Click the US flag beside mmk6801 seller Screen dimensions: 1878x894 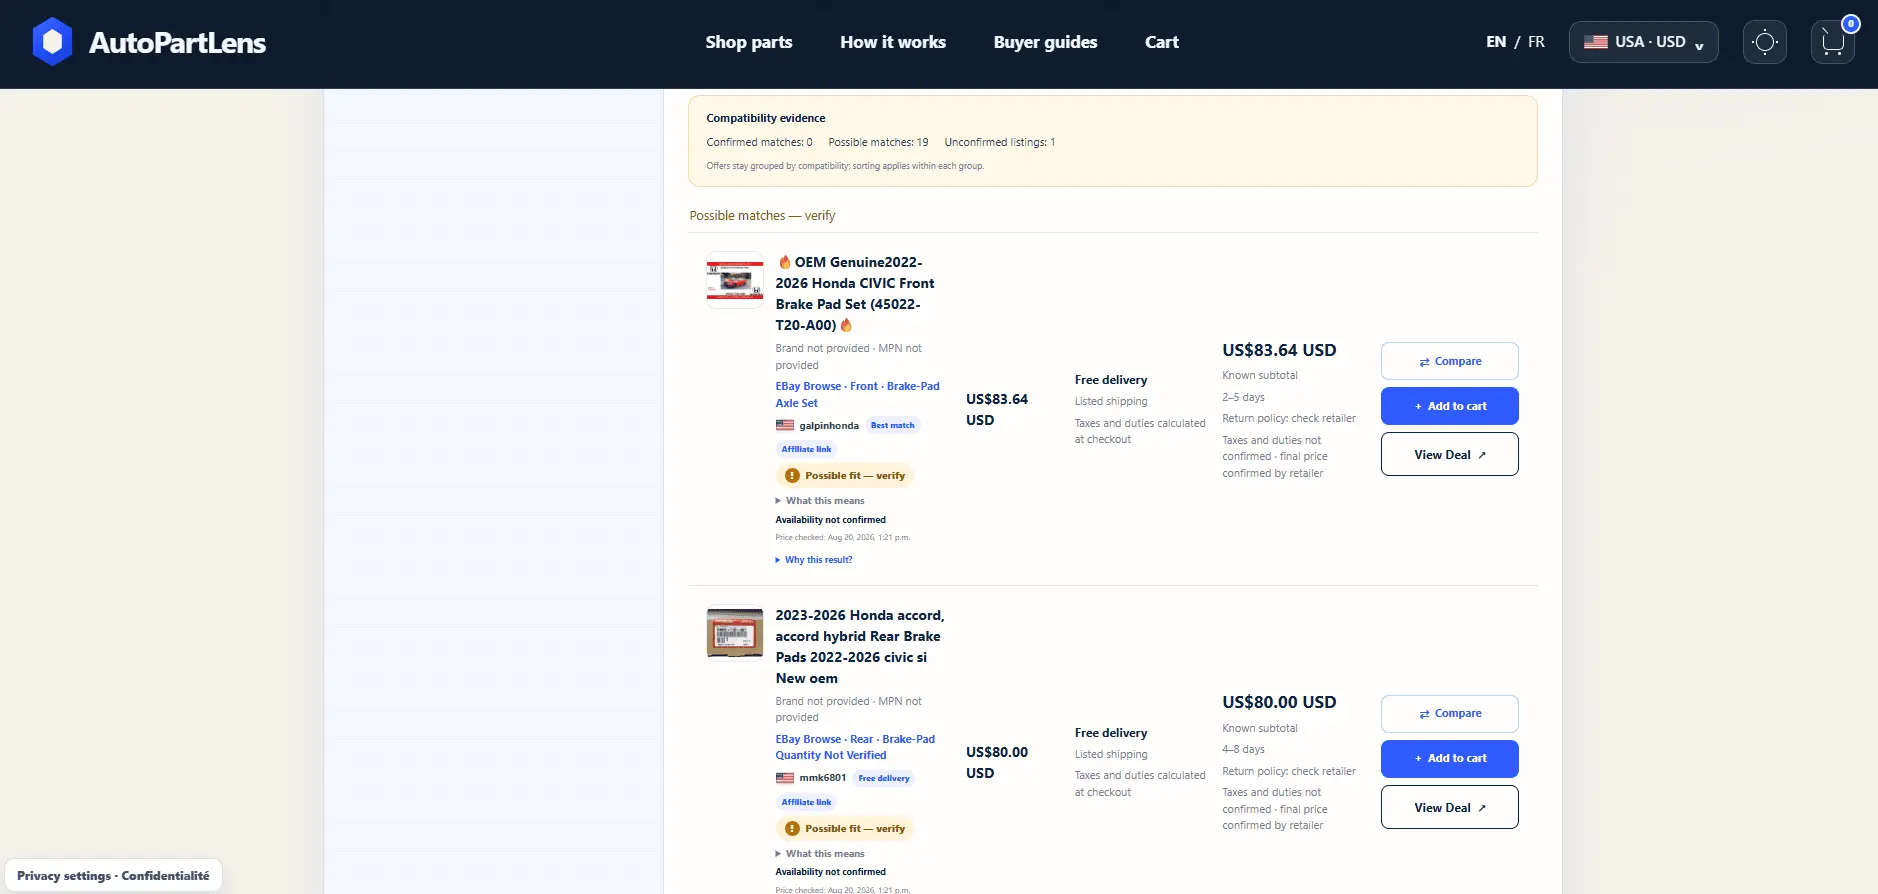click(785, 778)
